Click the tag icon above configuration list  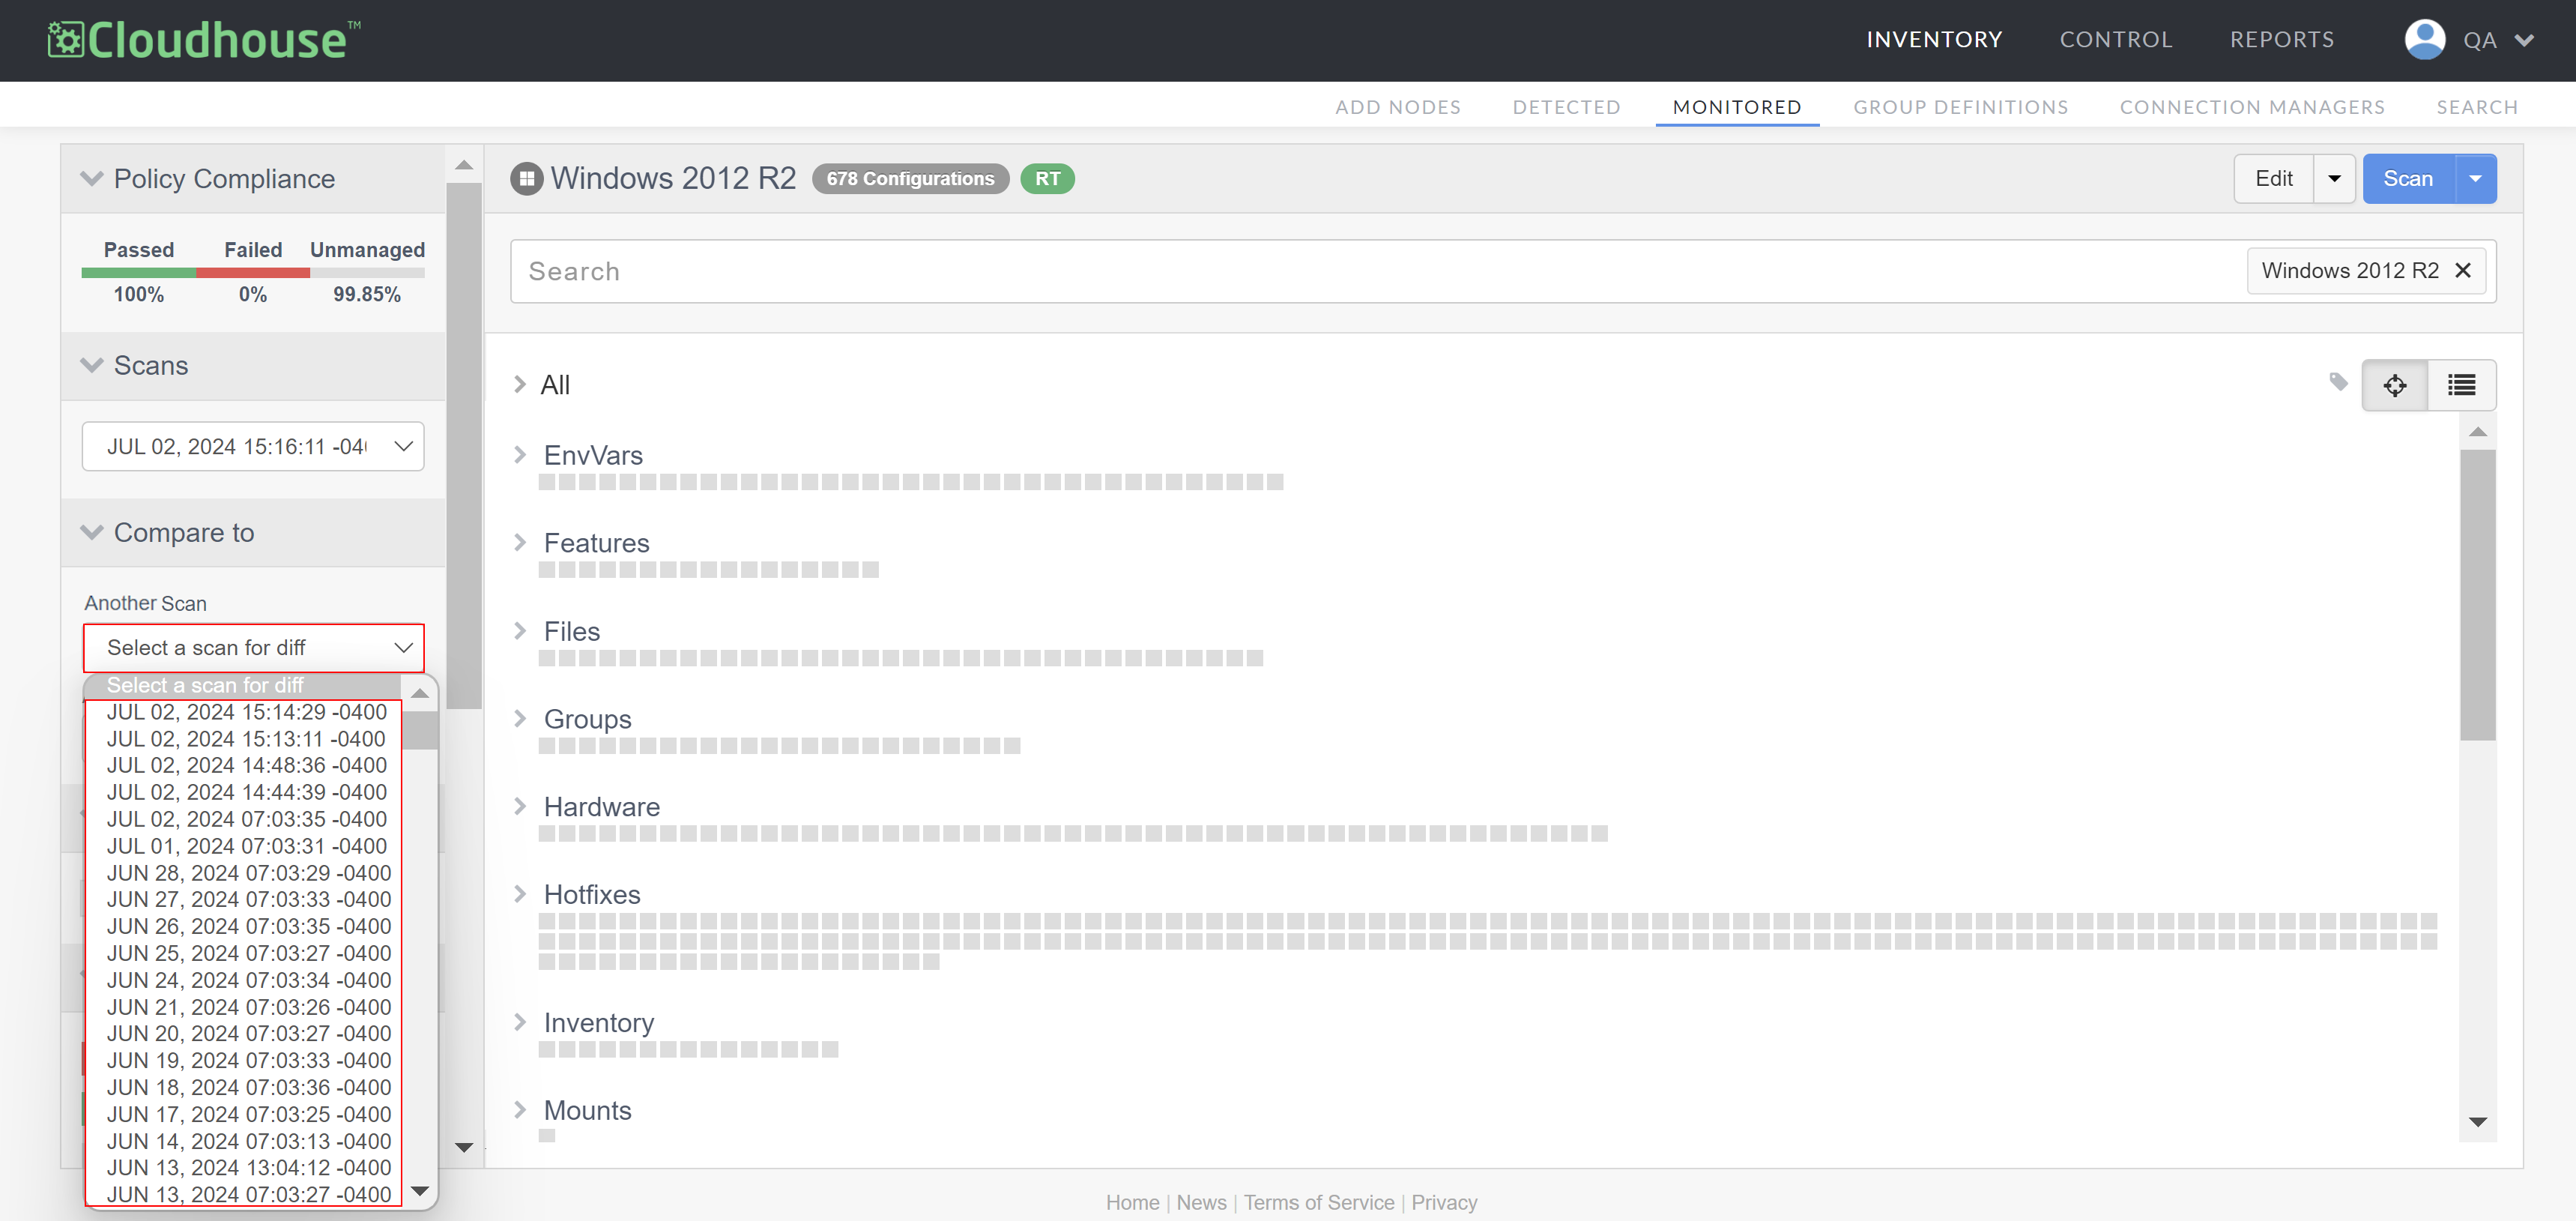(x=2338, y=382)
